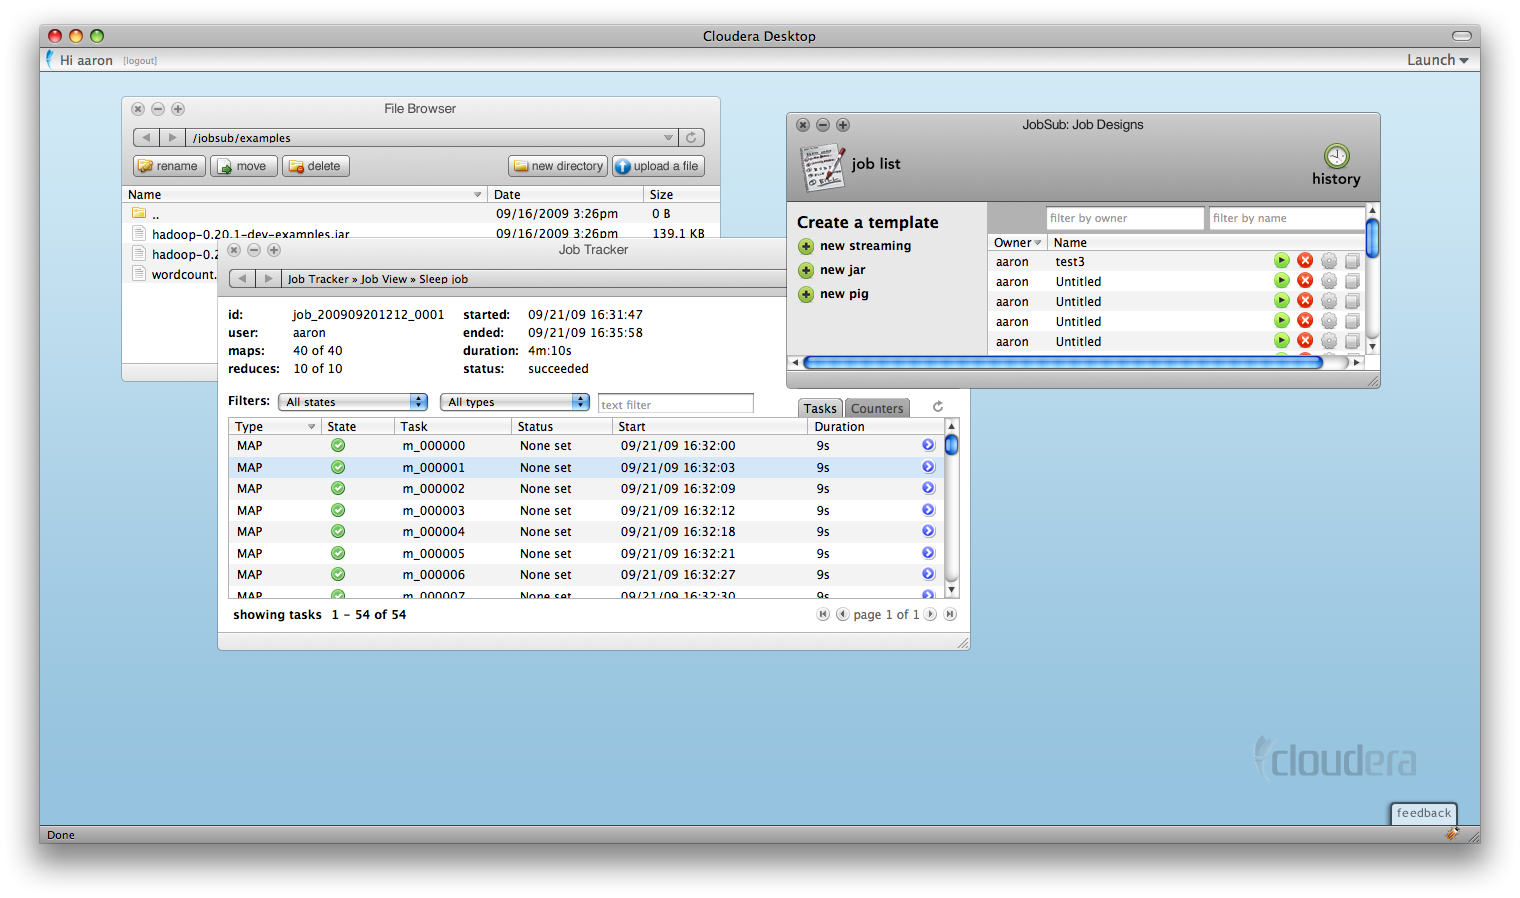Switch to the Tasks tab
The width and height of the screenshot is (1520, 898).
click(x=820, y=408)
